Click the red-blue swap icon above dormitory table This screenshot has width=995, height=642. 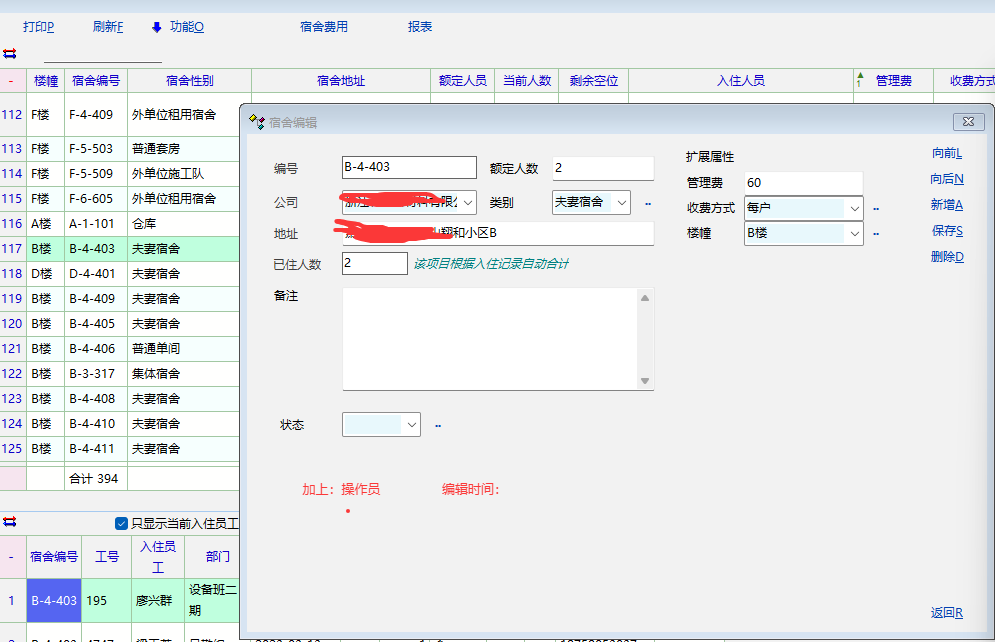pyautogui.click(x=10, y=53)
